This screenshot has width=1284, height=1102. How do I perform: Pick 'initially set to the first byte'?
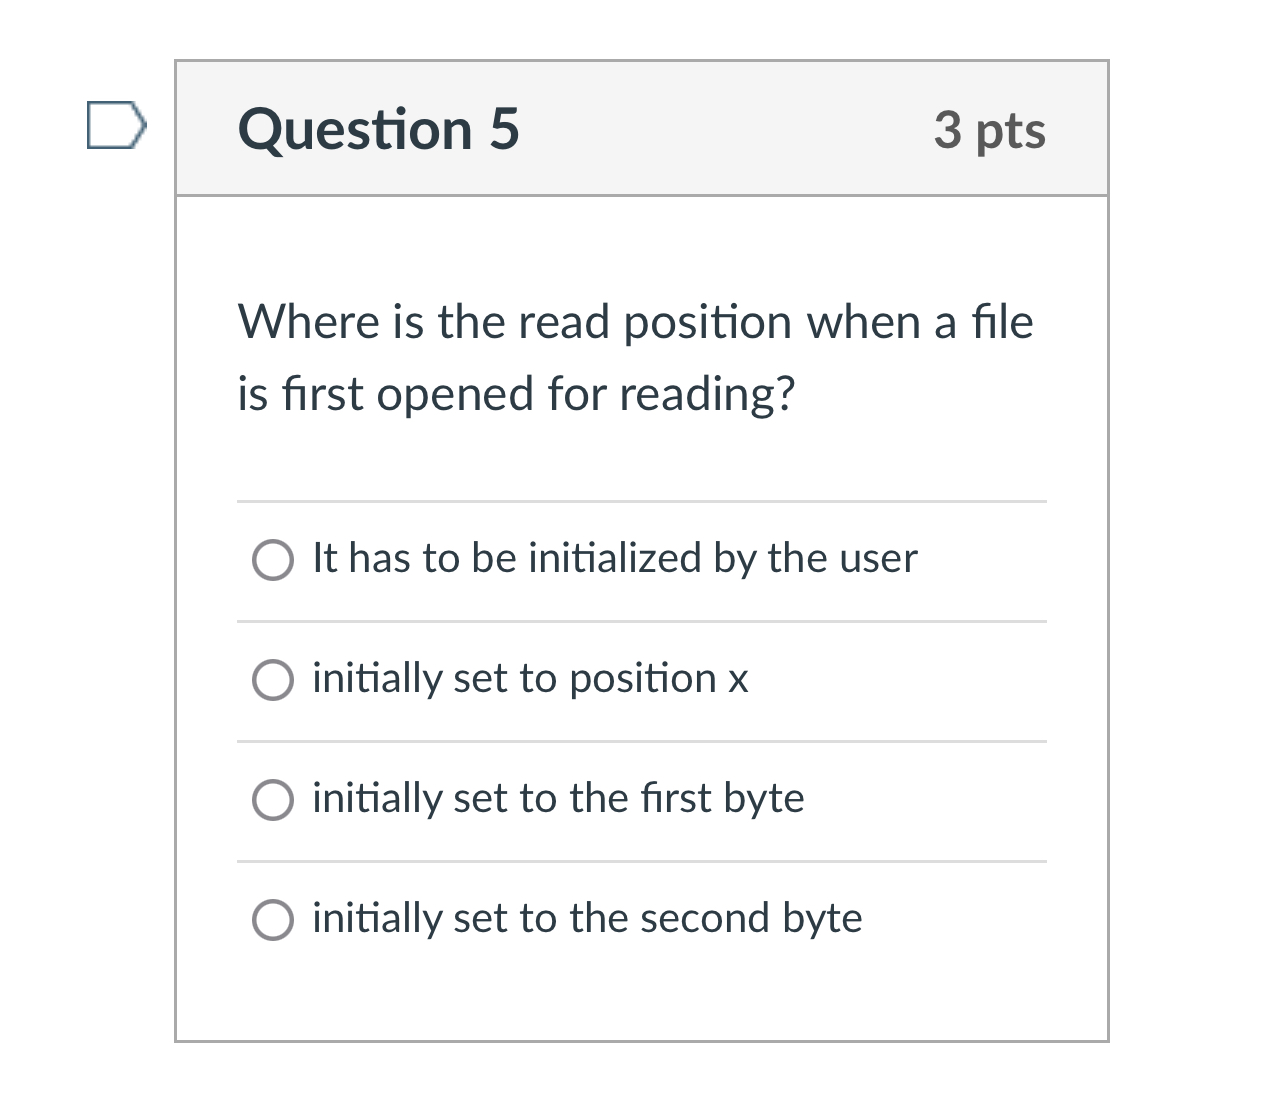(x=558, y=800)
